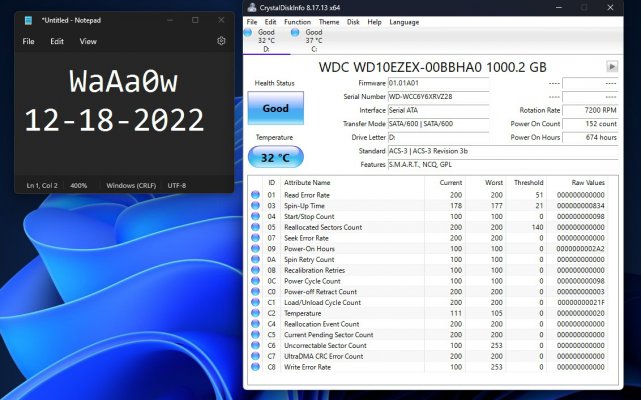Click Rotation Rate value 7200 RPM
Screen dimensions: 641x400
click(590, 110)
